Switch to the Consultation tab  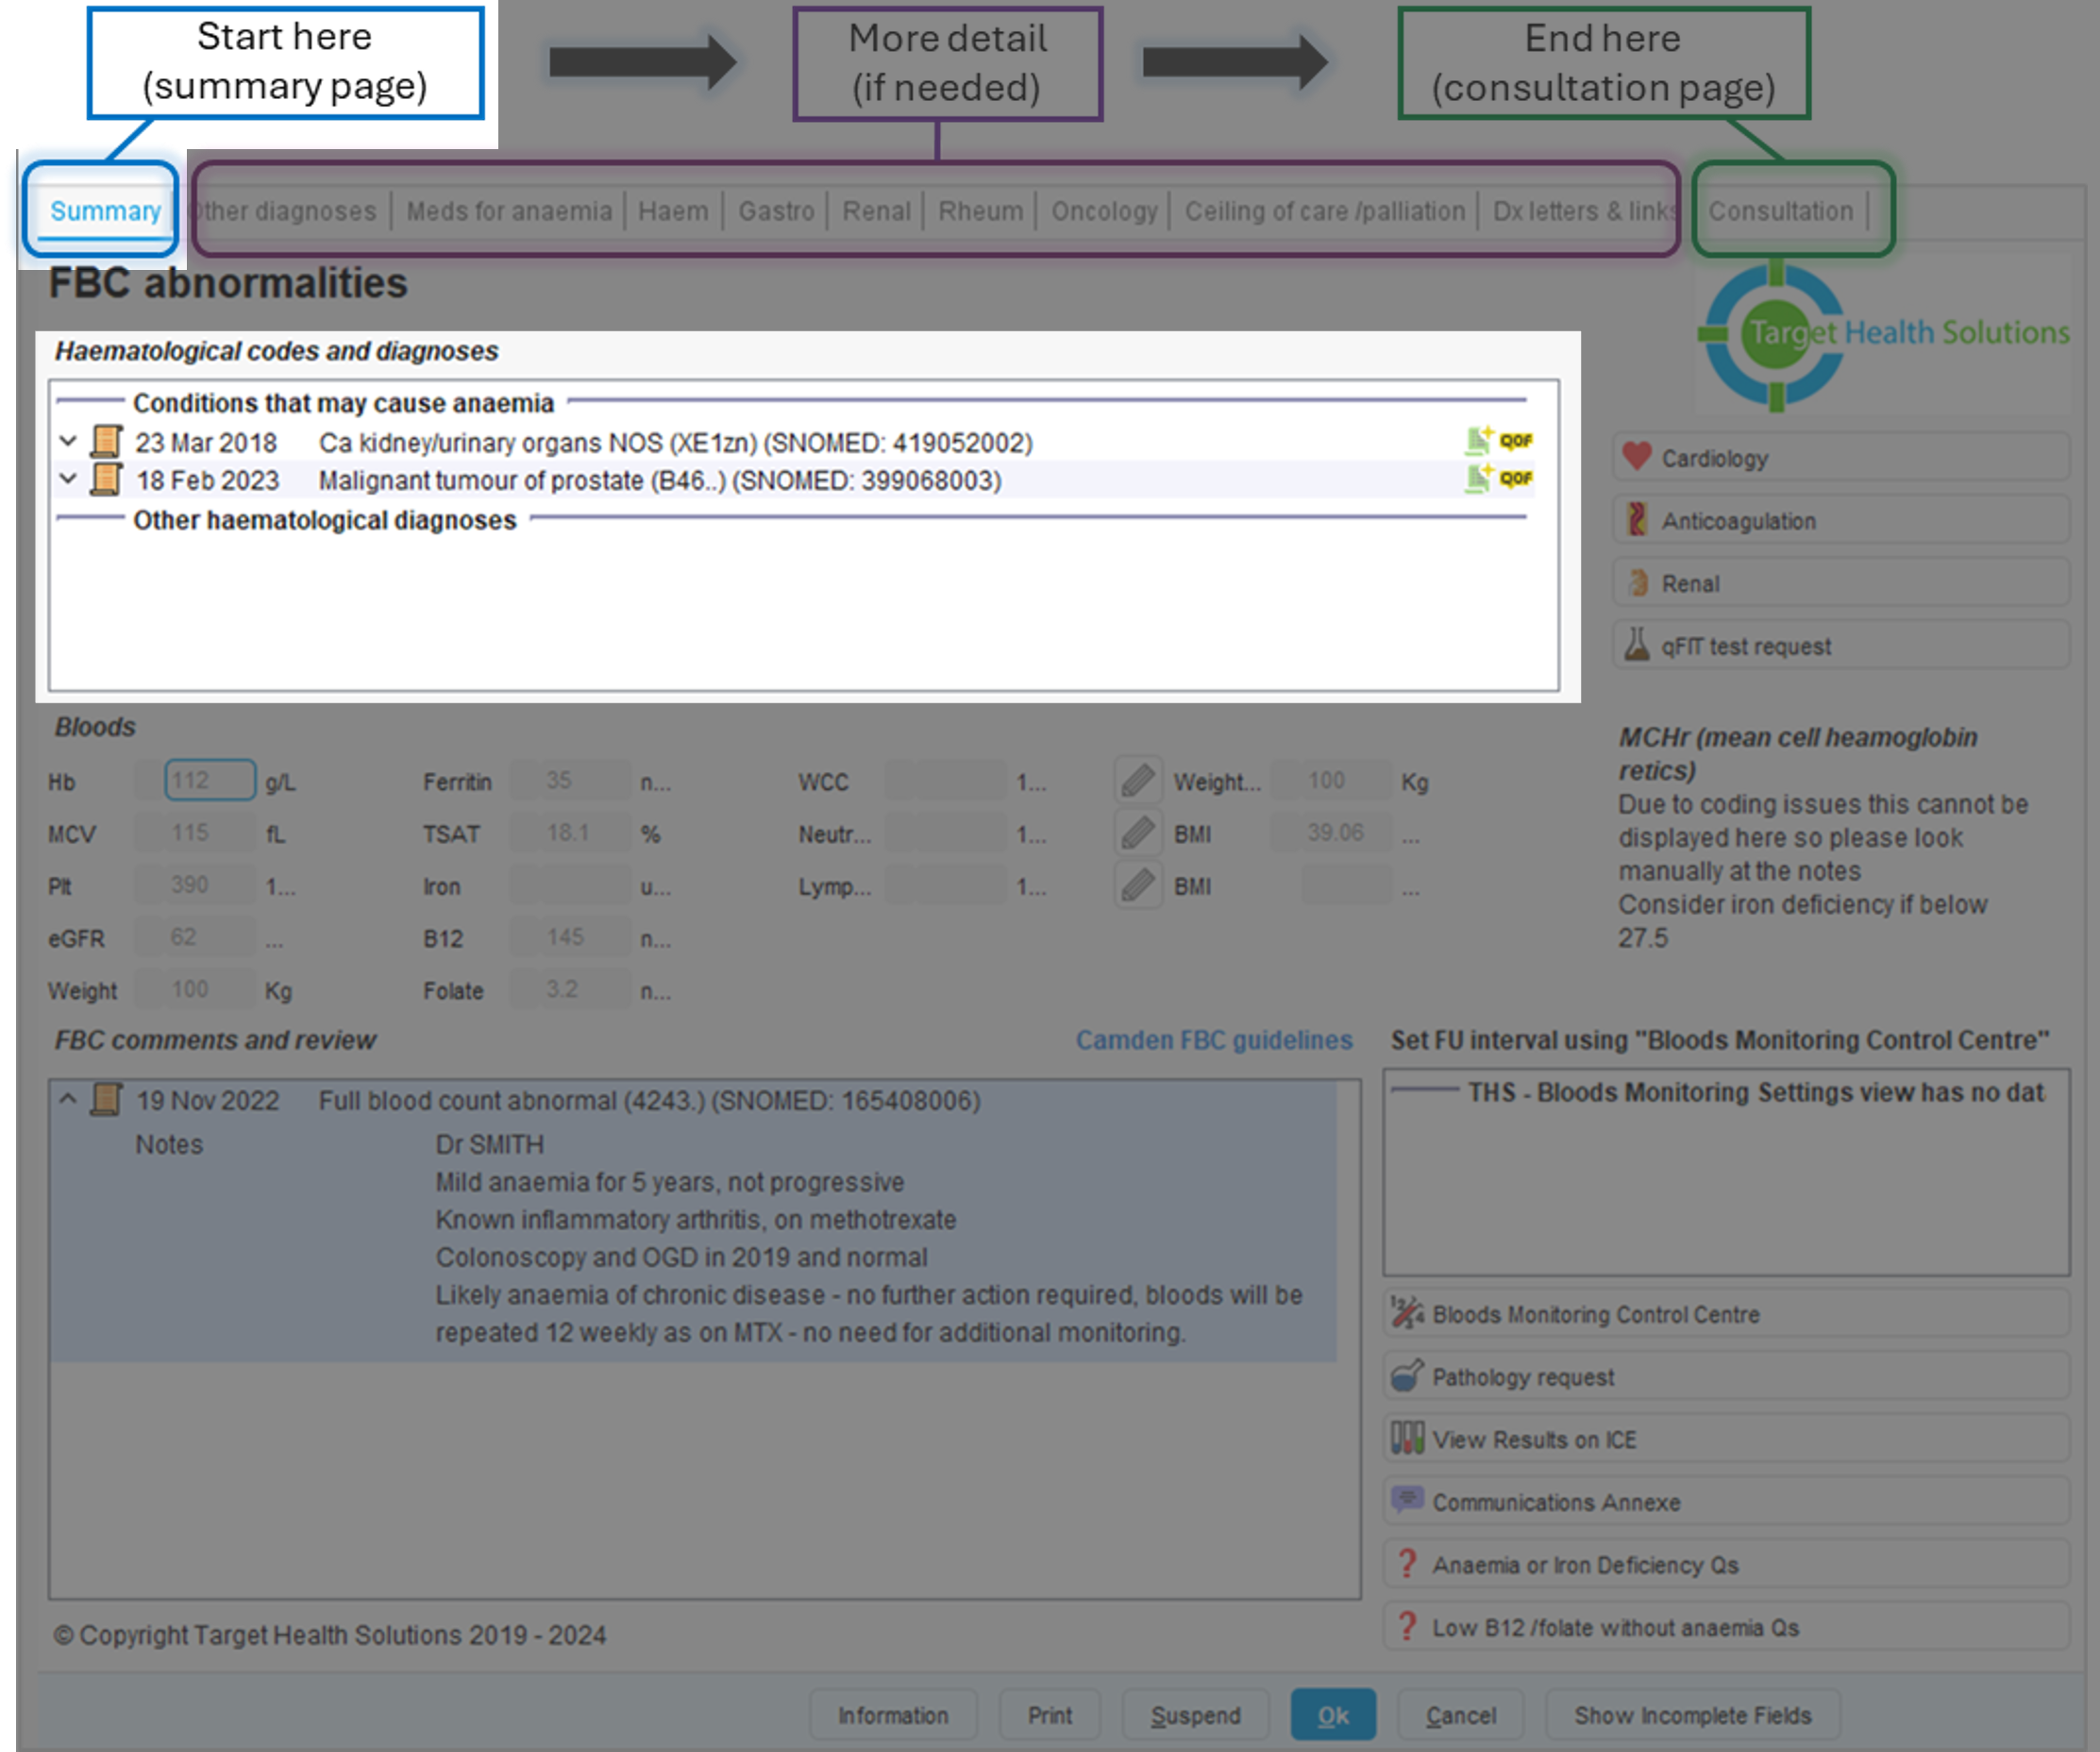(x=1780, y=211)
